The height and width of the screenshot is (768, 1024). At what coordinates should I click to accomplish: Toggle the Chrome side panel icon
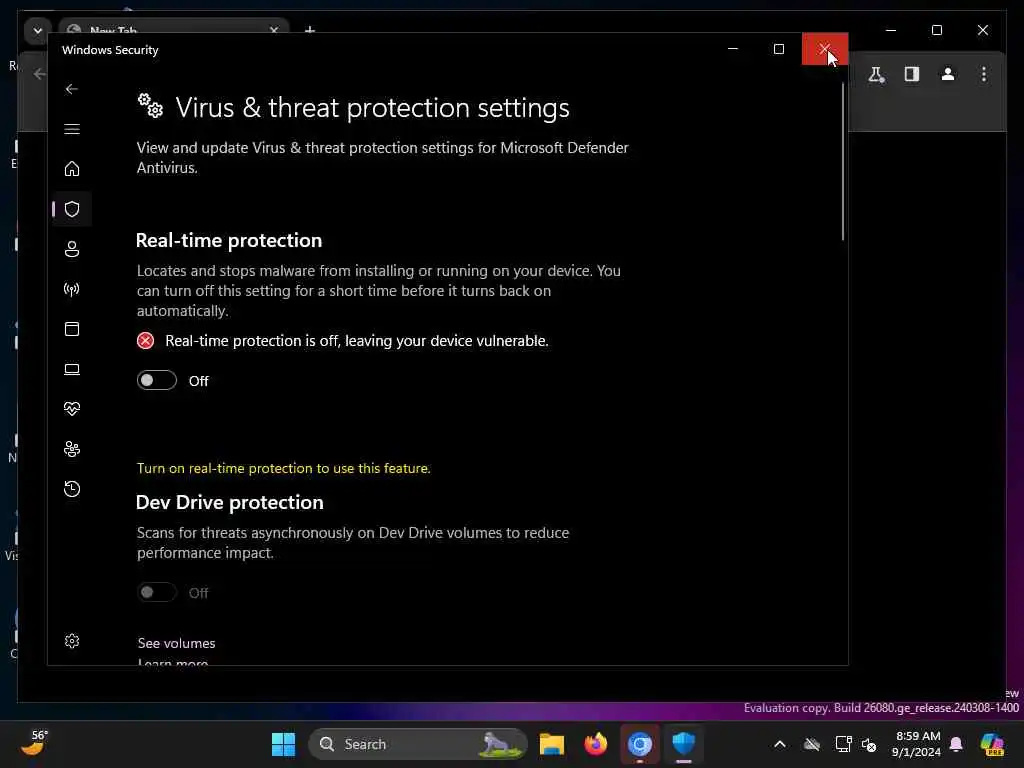point(912,74)
